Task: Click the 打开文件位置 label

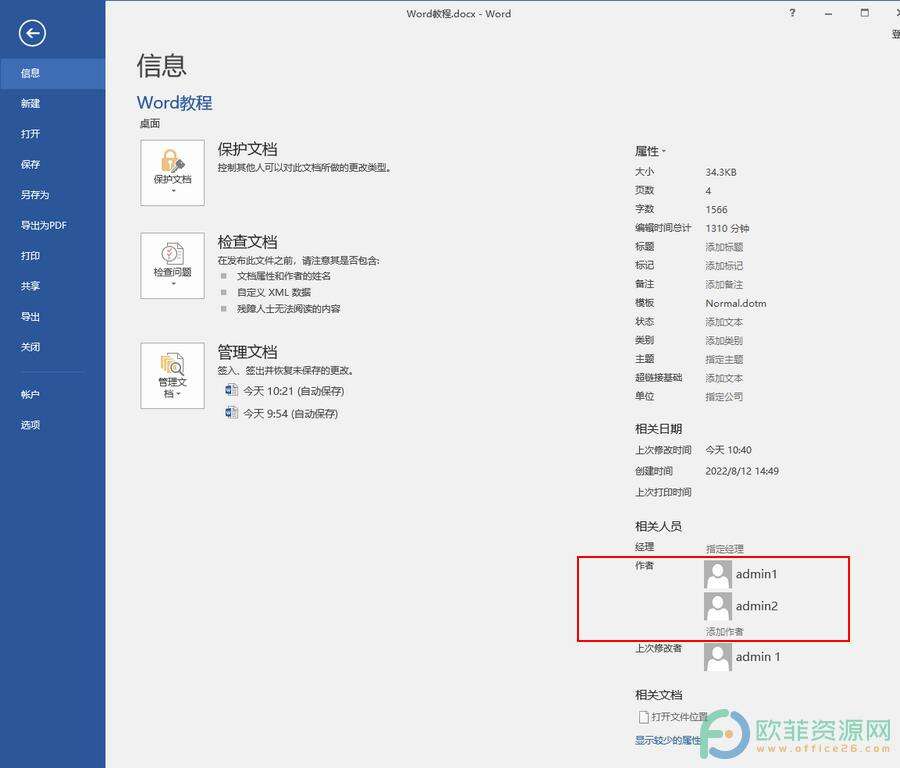Action: tap(680, 717)
